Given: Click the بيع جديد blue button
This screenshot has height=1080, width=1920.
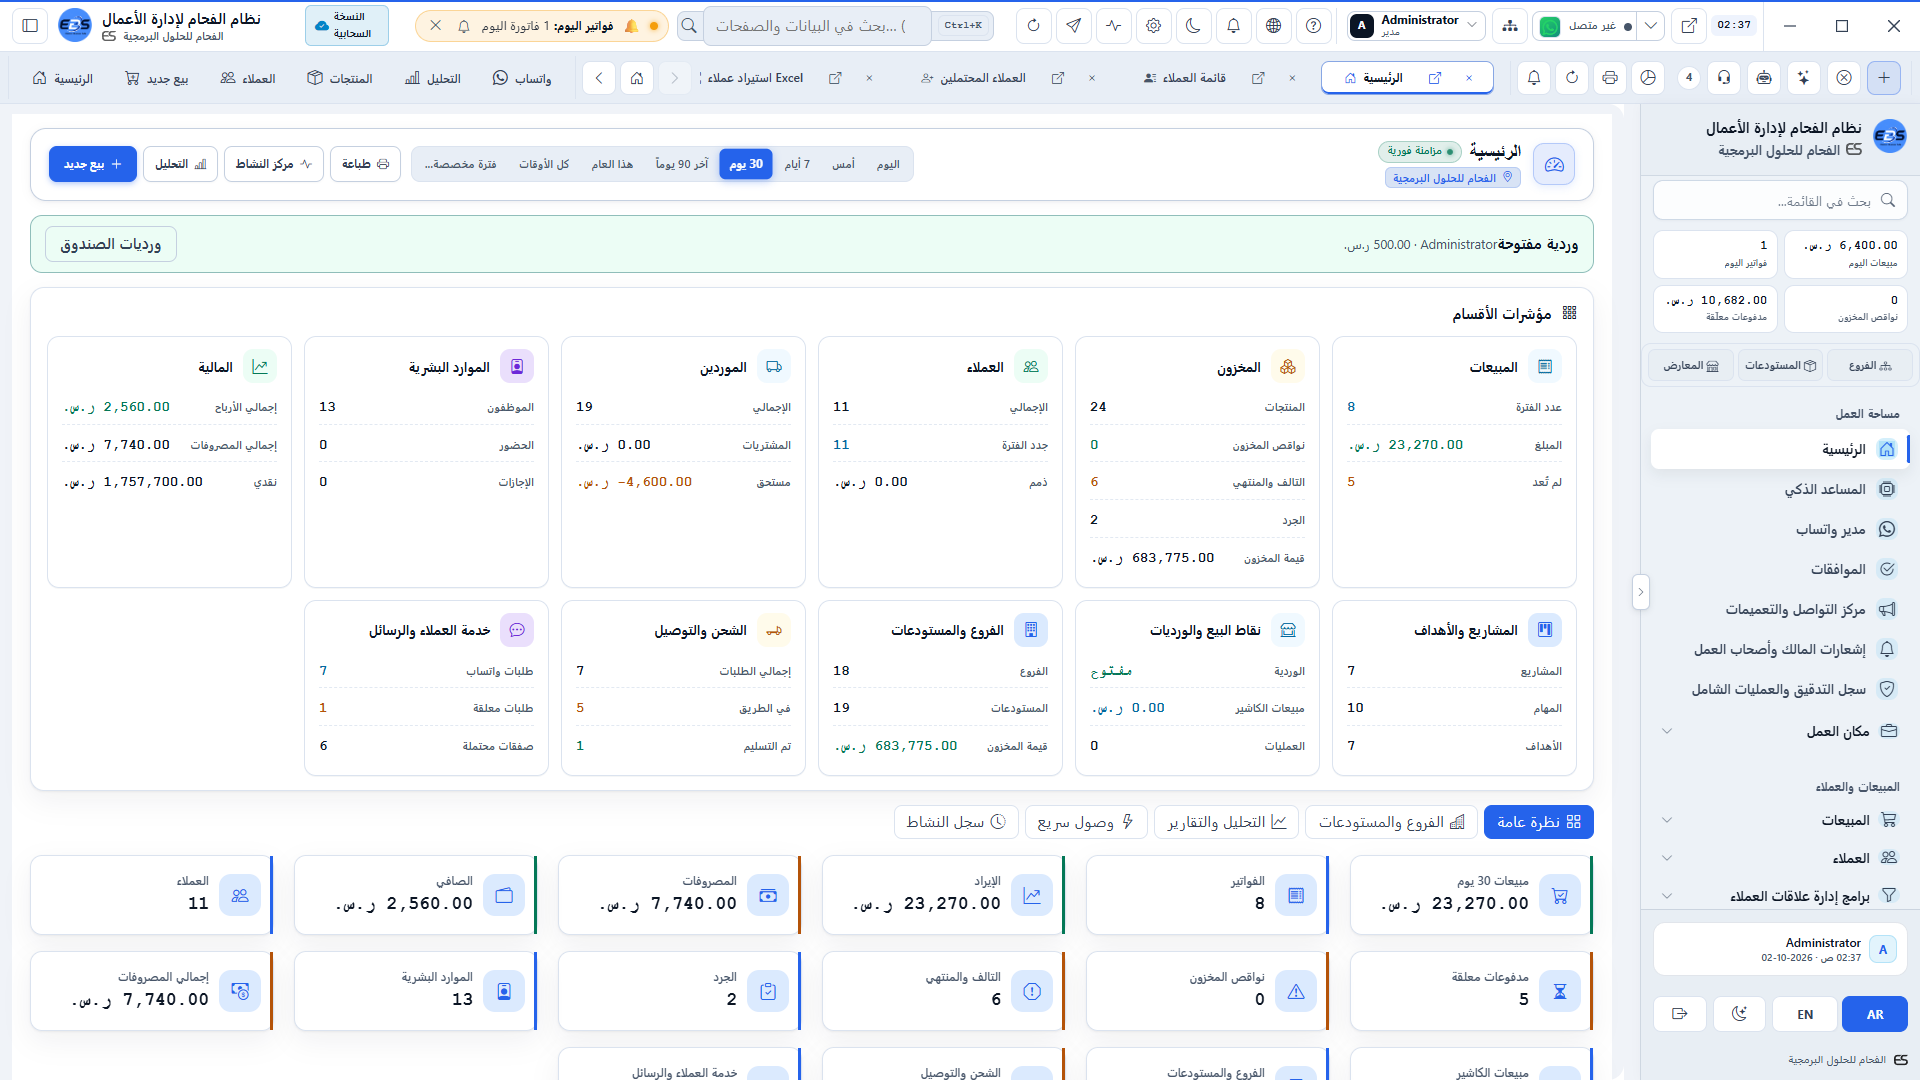Looking at the screenshot, I should [93, 164].
